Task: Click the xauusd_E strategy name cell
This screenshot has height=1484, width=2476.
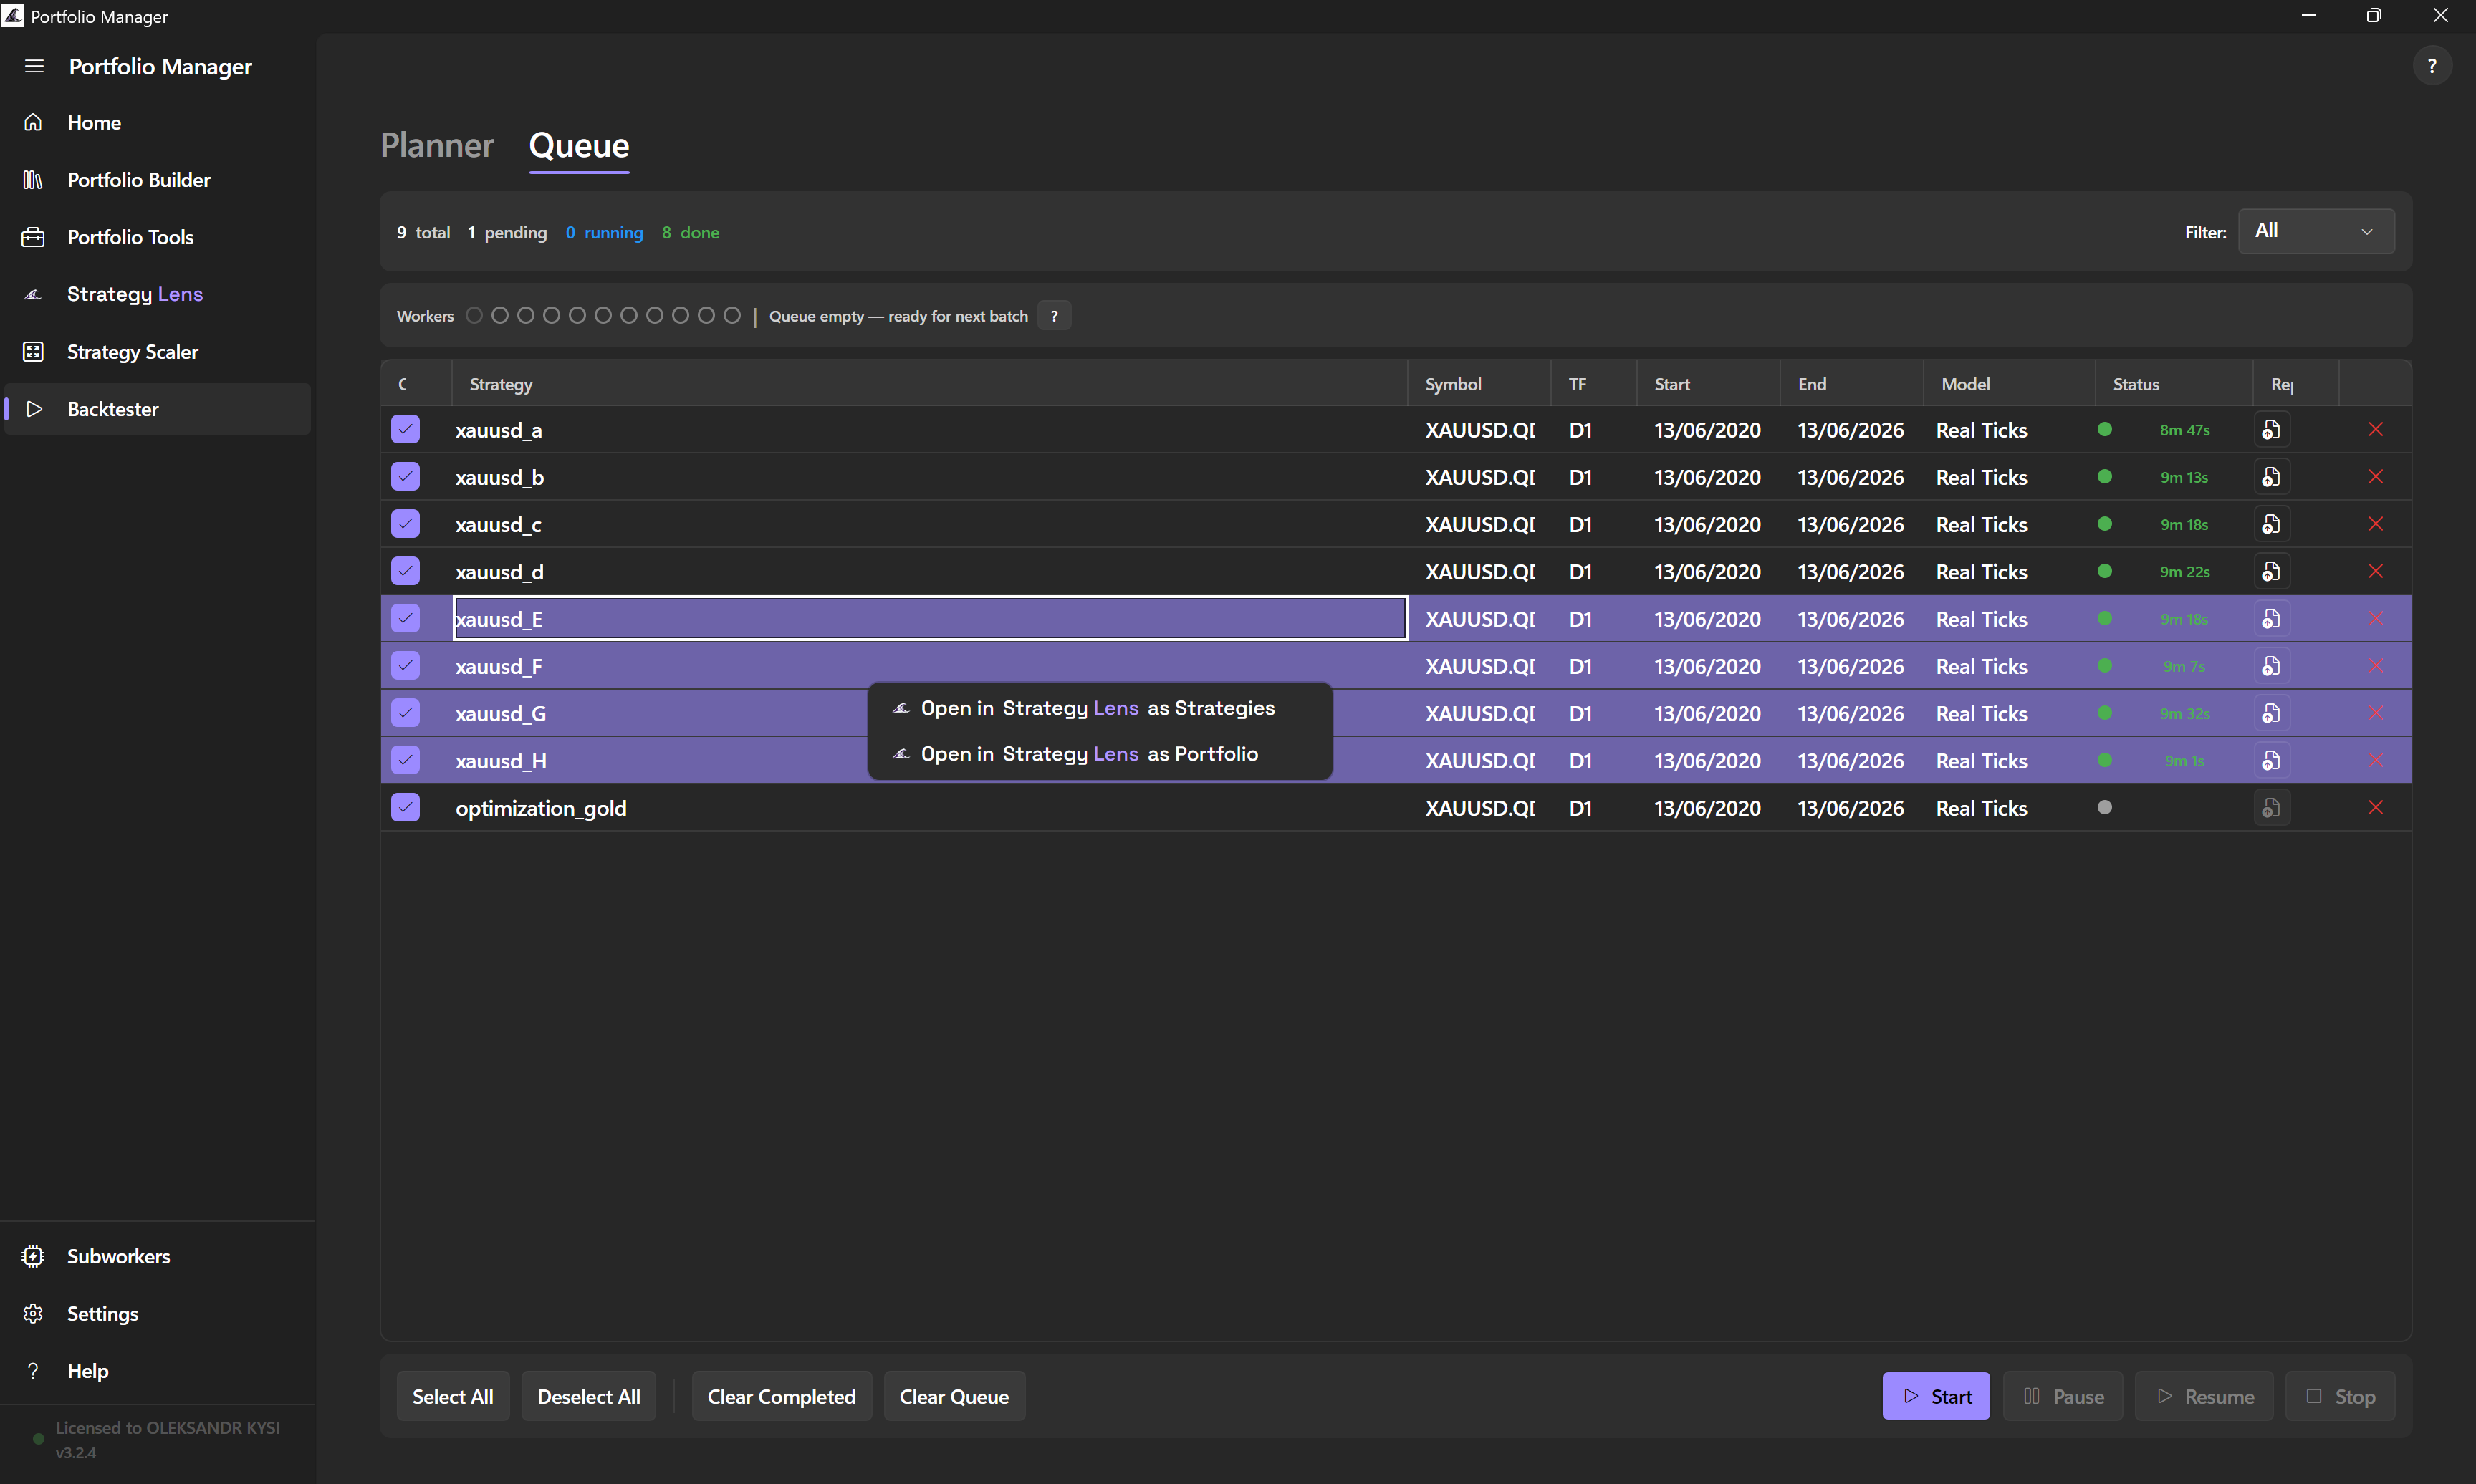Action: (x=930, y=619)
